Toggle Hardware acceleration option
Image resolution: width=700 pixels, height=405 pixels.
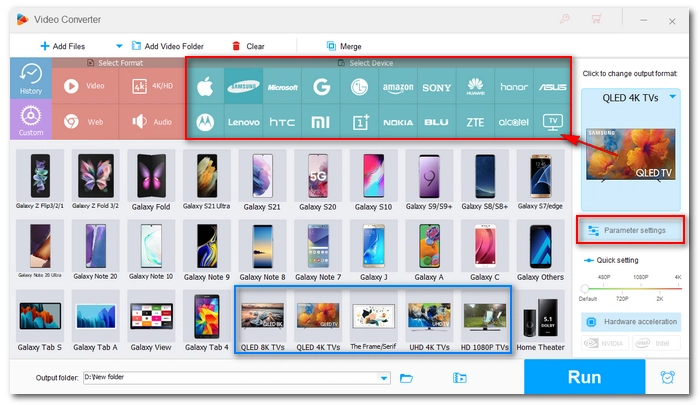[631, 321]
